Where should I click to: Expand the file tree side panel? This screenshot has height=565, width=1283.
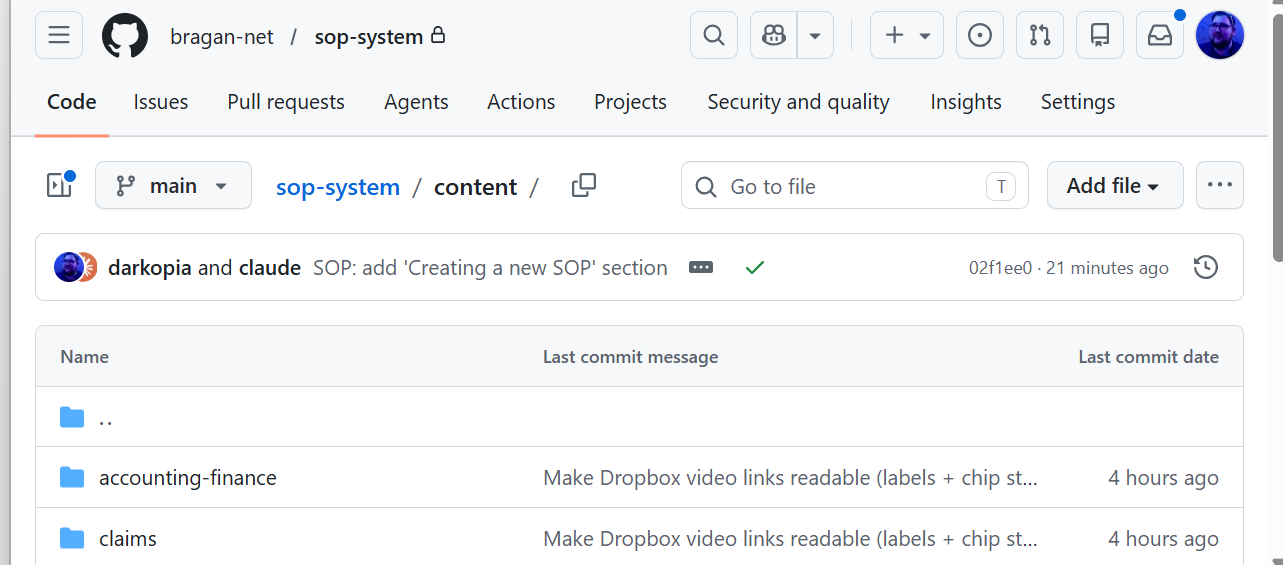[60, 186]
